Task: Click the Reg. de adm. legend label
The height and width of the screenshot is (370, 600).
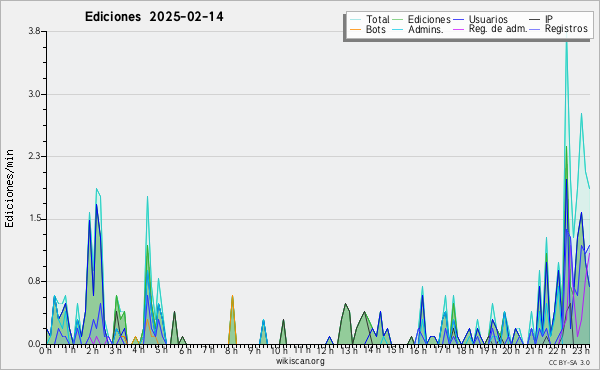Action: [x=498, y=29]
